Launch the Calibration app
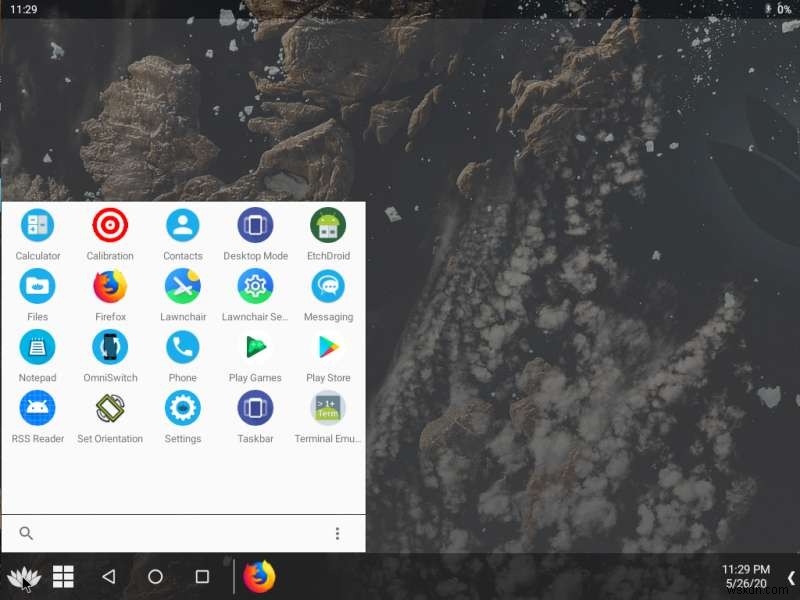The image size is (800, 600). coord(110,226)
